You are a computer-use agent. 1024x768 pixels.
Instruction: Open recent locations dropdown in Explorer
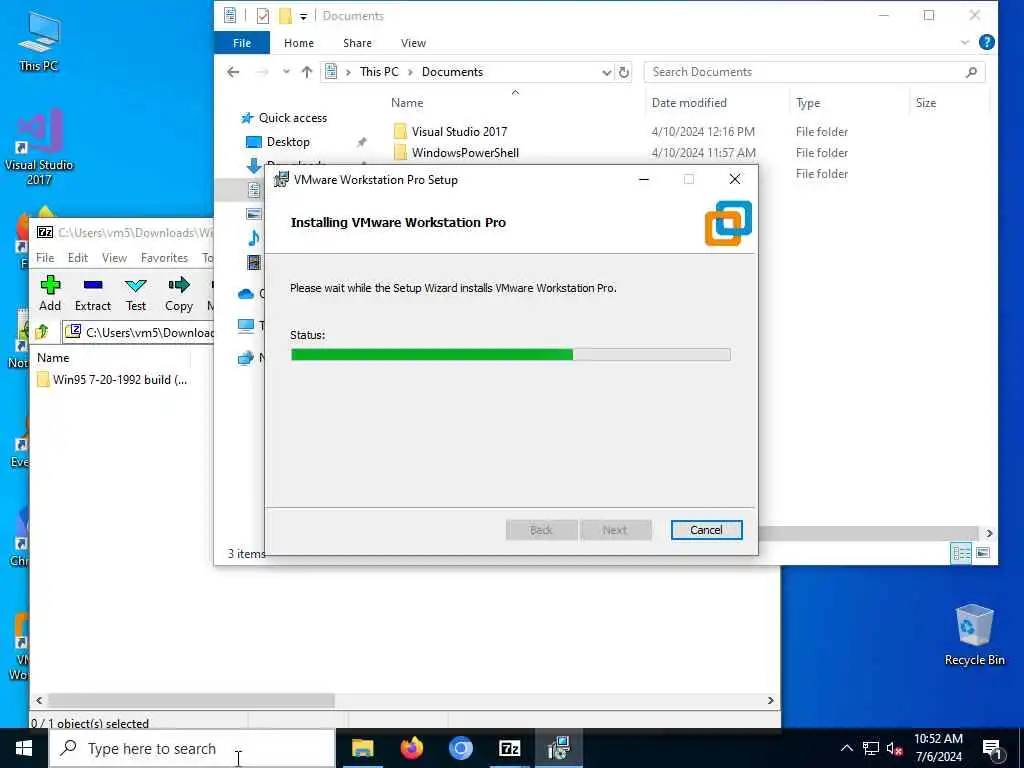point(286,72)
